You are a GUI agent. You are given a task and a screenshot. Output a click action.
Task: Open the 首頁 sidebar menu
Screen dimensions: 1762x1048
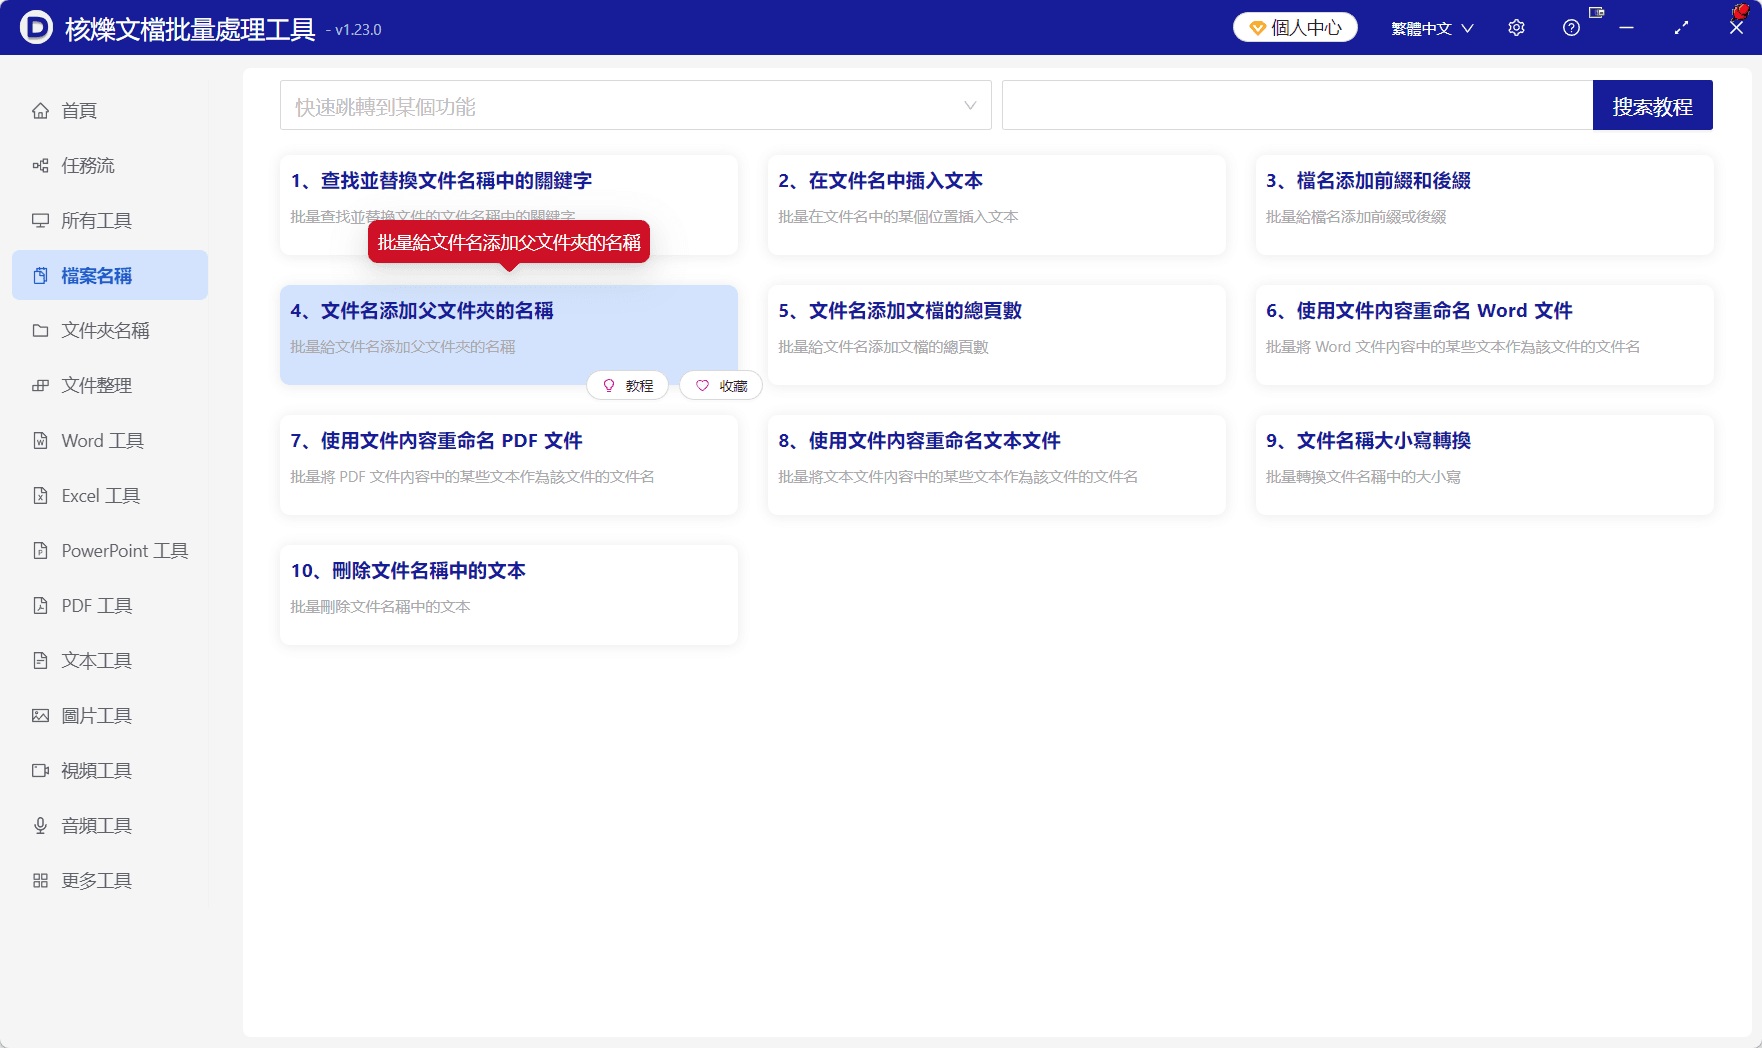[x=110, y=111]
